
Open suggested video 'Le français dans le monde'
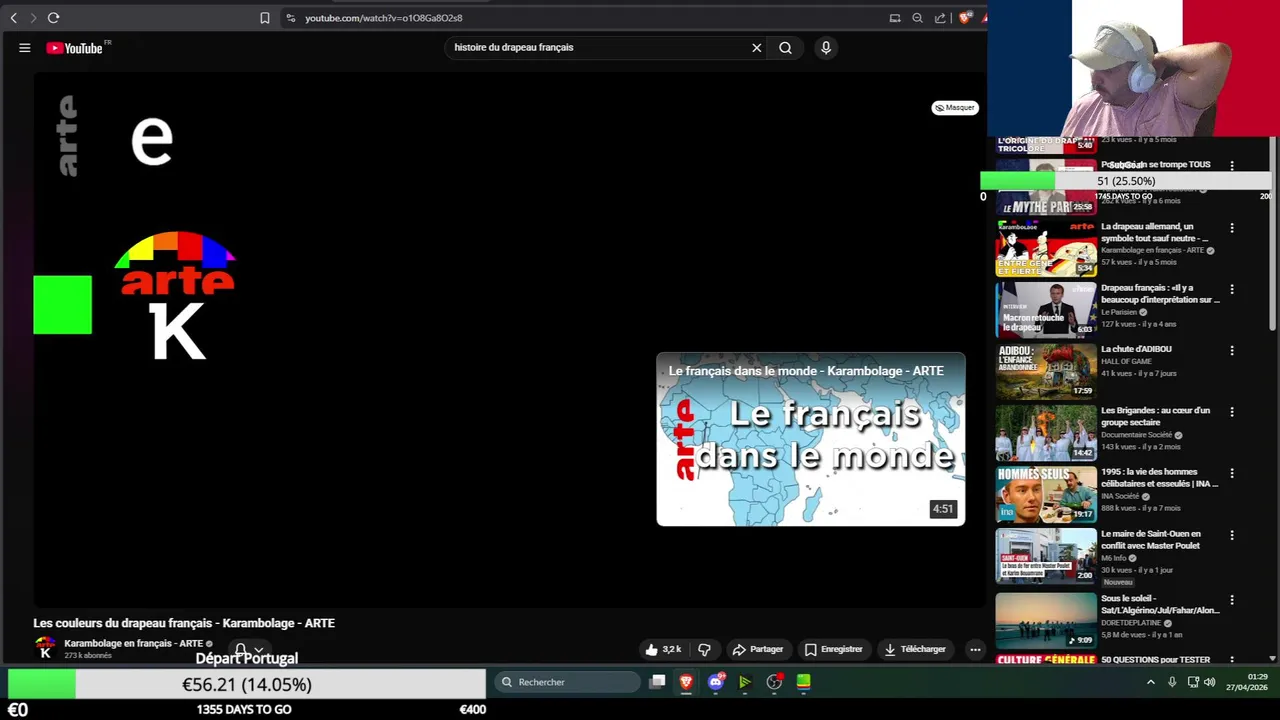(811, 439)
